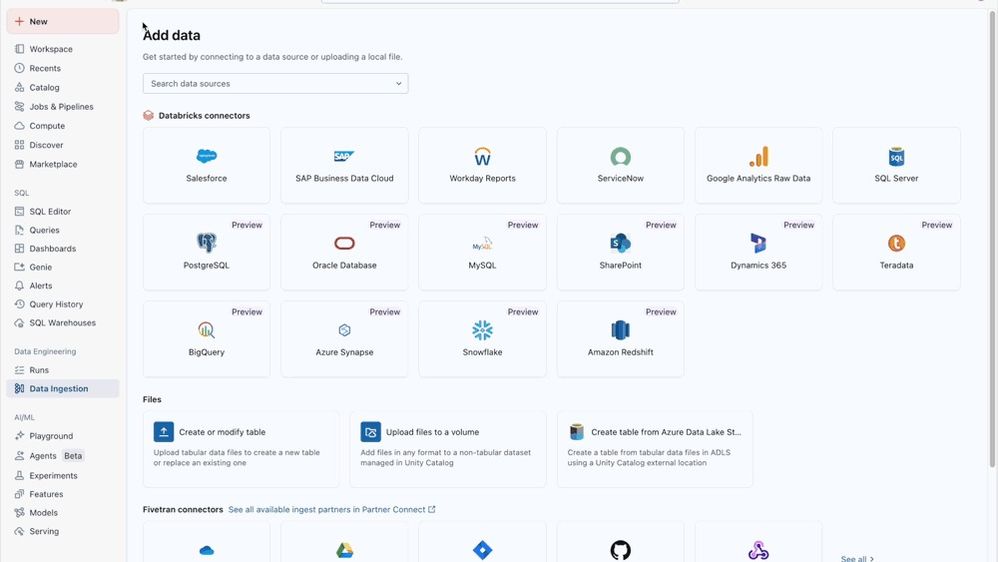Click Upload files to a volume
Screen dimensions: 998x562
pyautogui.click(x=448, y=449)
